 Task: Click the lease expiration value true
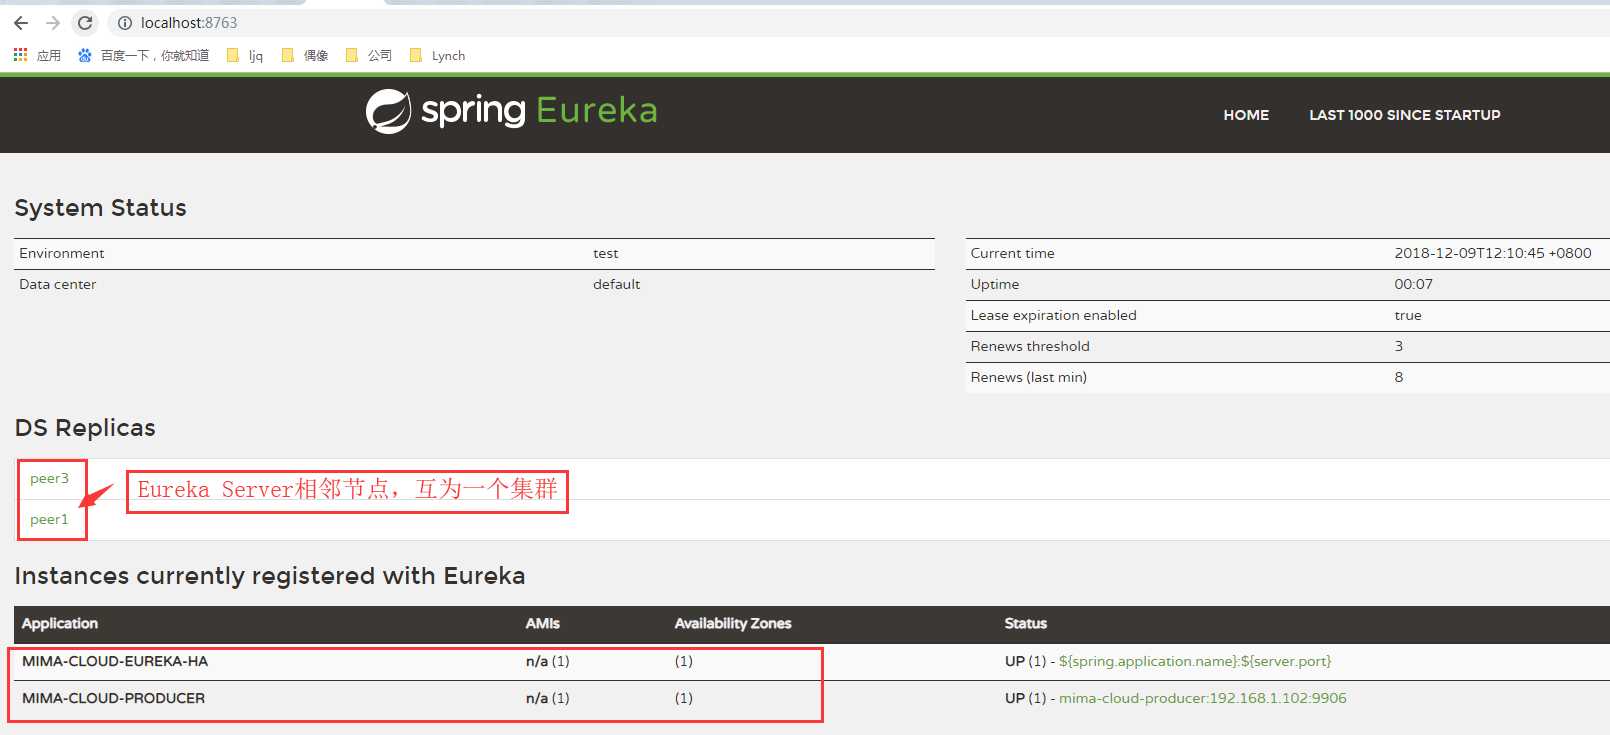pyautogui.click(x=1408, y=315)
